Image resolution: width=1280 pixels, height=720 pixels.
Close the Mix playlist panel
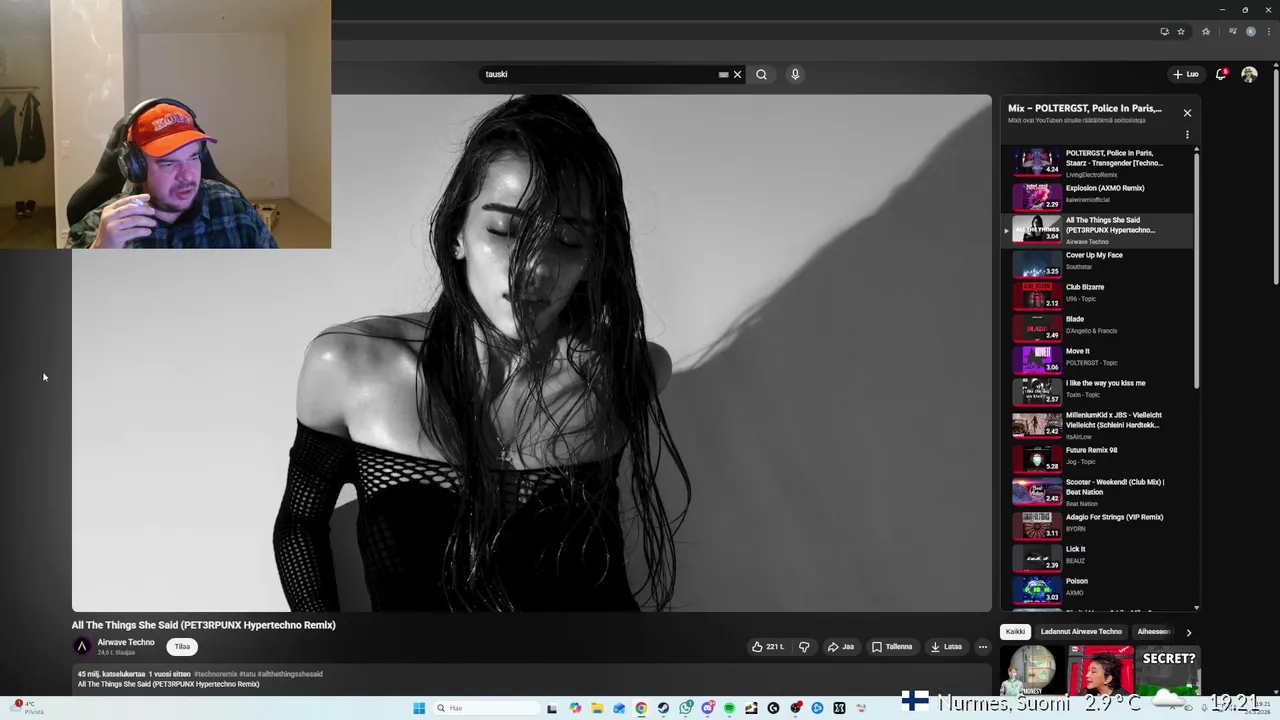coord(1187,113)
